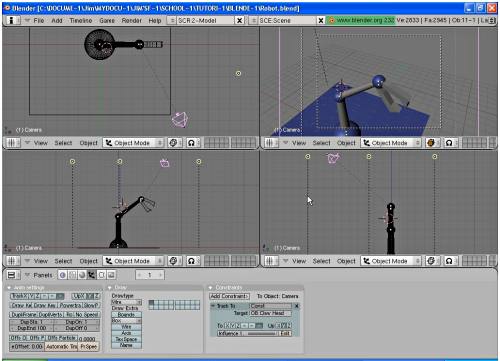500x361 pixels.
Task: Click the Add Constraint button
Action: pos(229,296)
